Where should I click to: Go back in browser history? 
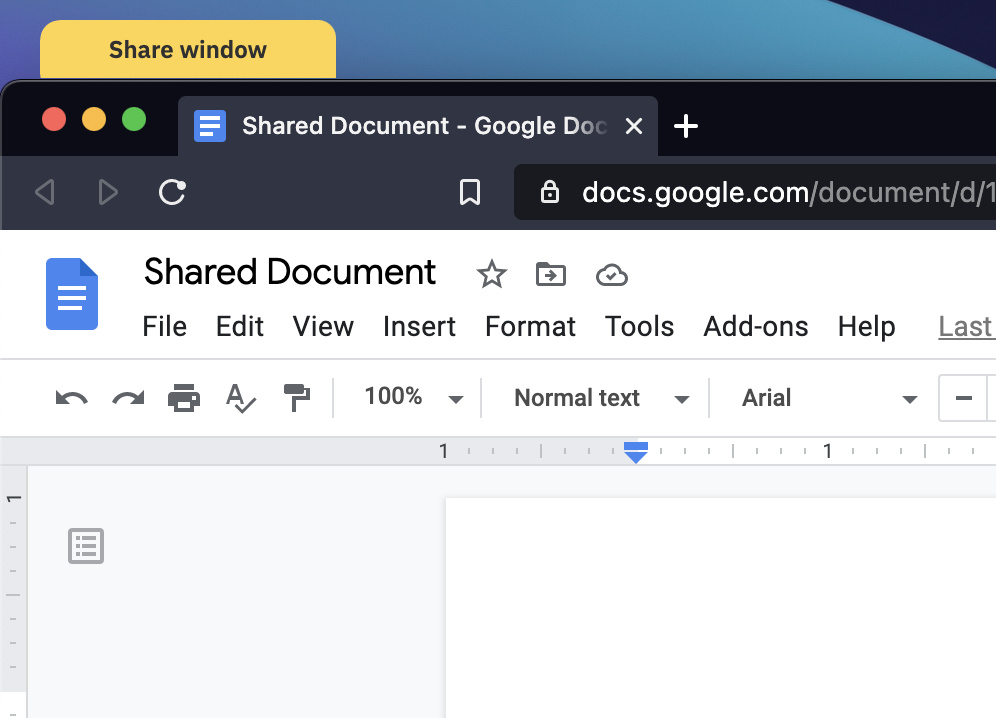44,192
